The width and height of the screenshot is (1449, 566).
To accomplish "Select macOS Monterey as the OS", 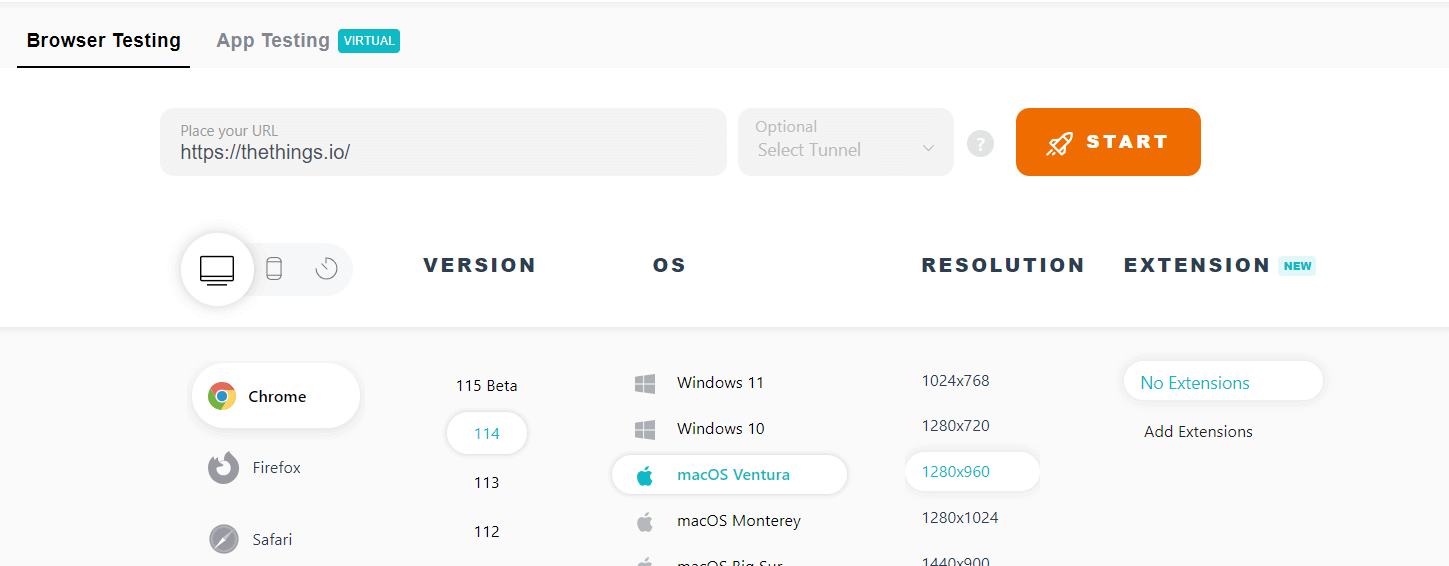I will (x=738, y=520).
